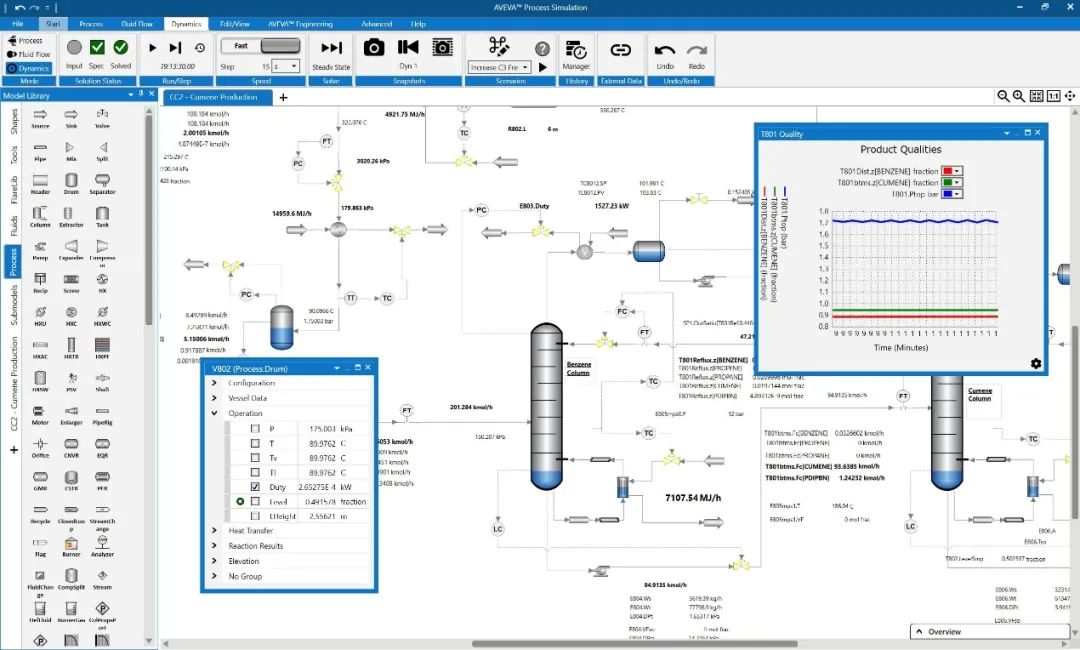Viewport: 1080px width, 650px height.
Task: Open External Data link icon
Action: [x=621, y=50]
